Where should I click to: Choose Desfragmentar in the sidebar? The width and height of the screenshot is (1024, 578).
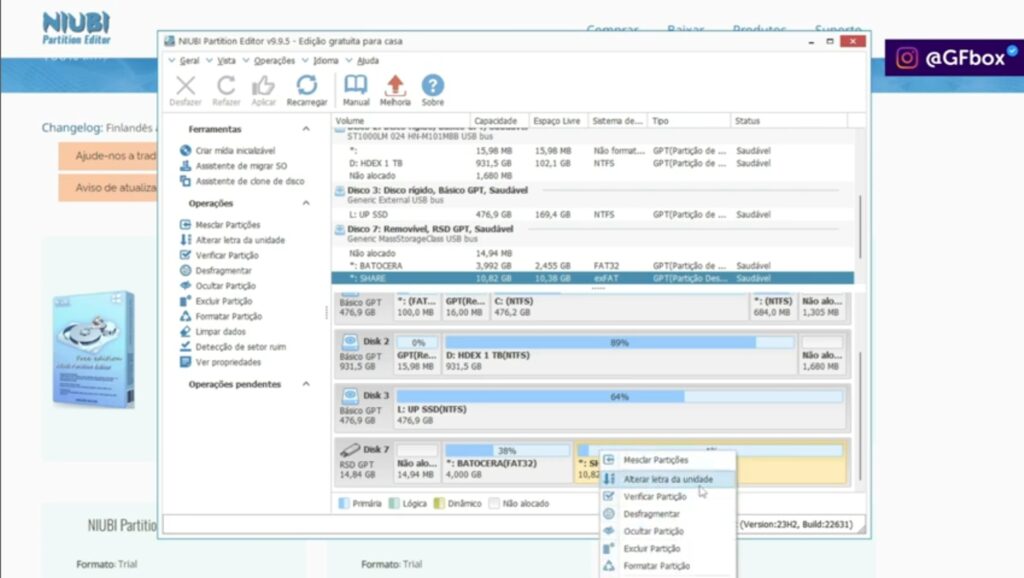pos(216,270)
